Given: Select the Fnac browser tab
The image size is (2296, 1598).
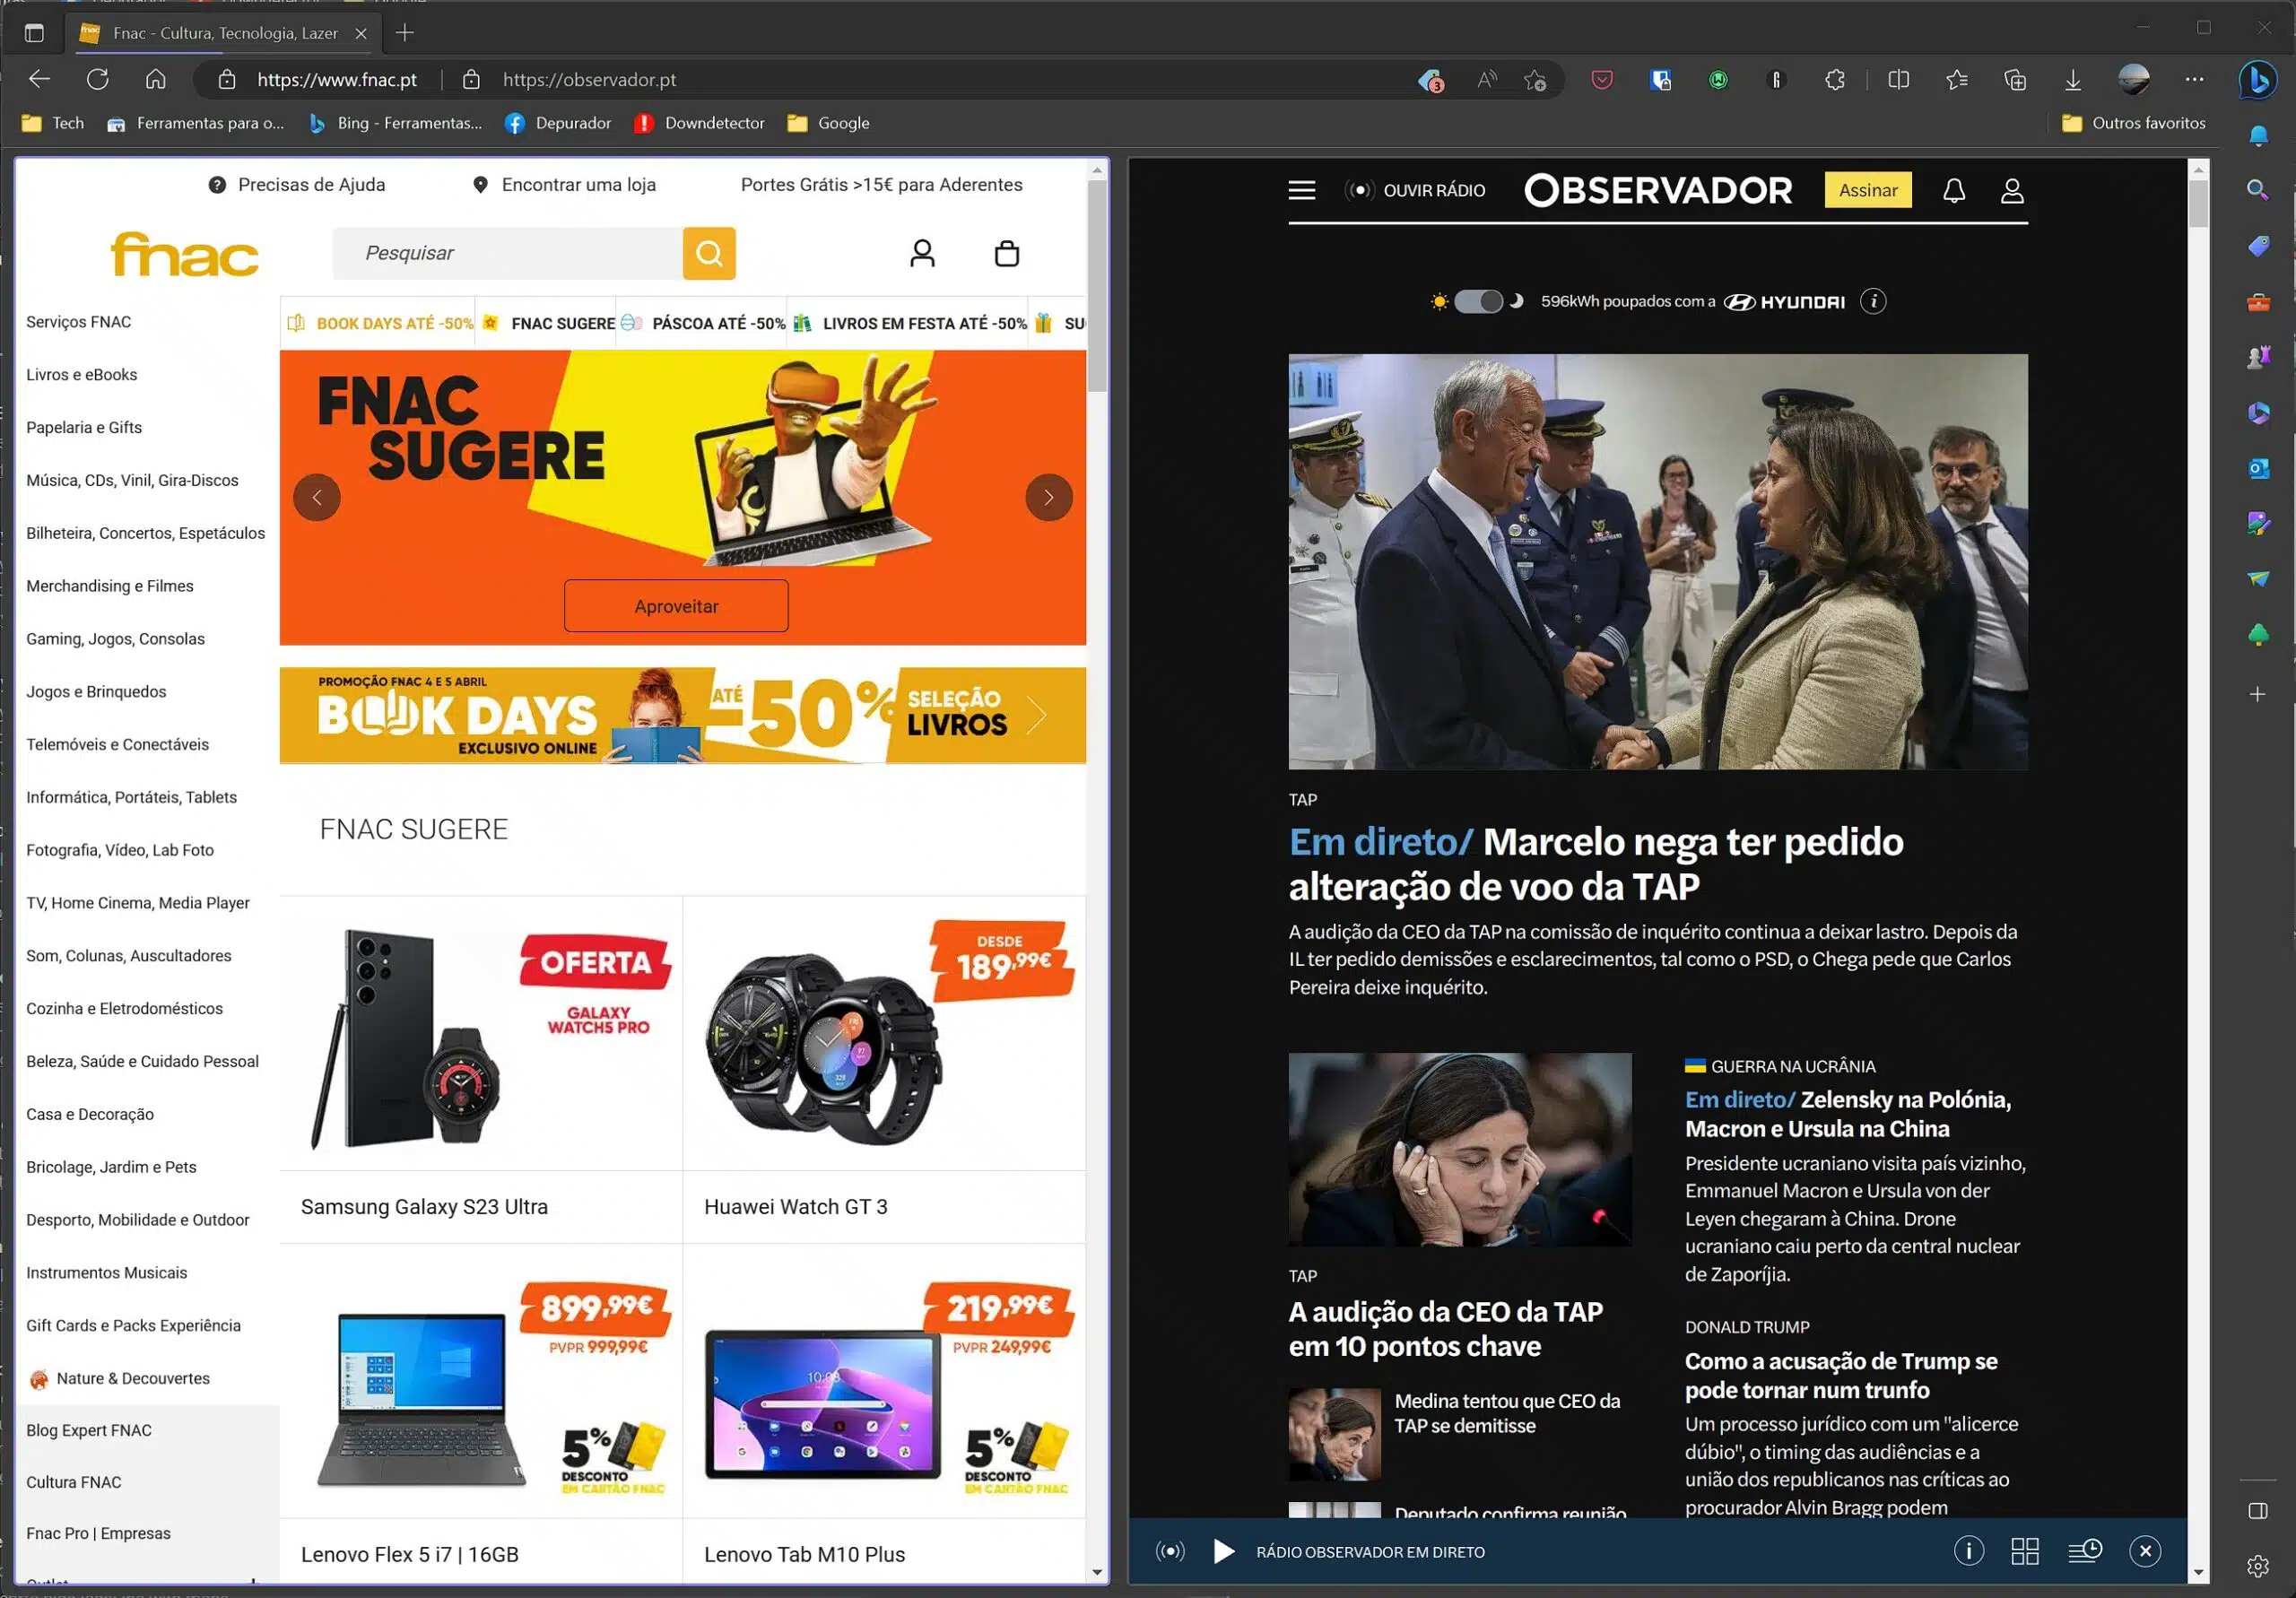Looking at the screenshot, I should click(224, 33).
